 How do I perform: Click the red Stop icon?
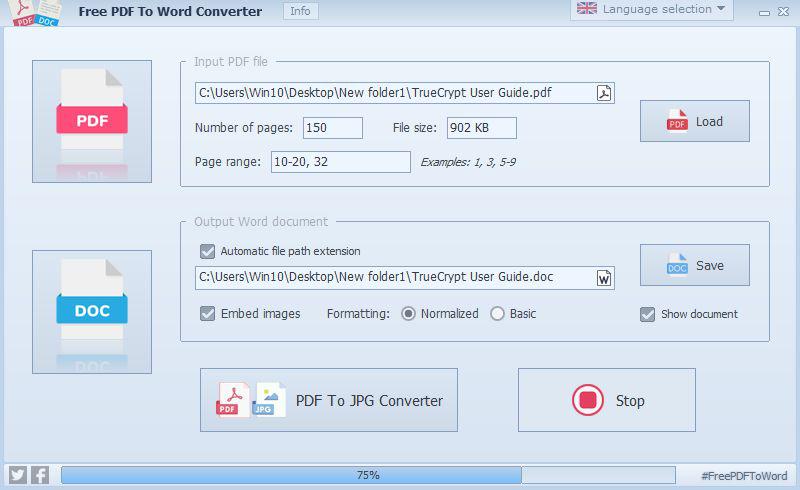[x=588, y=400]
